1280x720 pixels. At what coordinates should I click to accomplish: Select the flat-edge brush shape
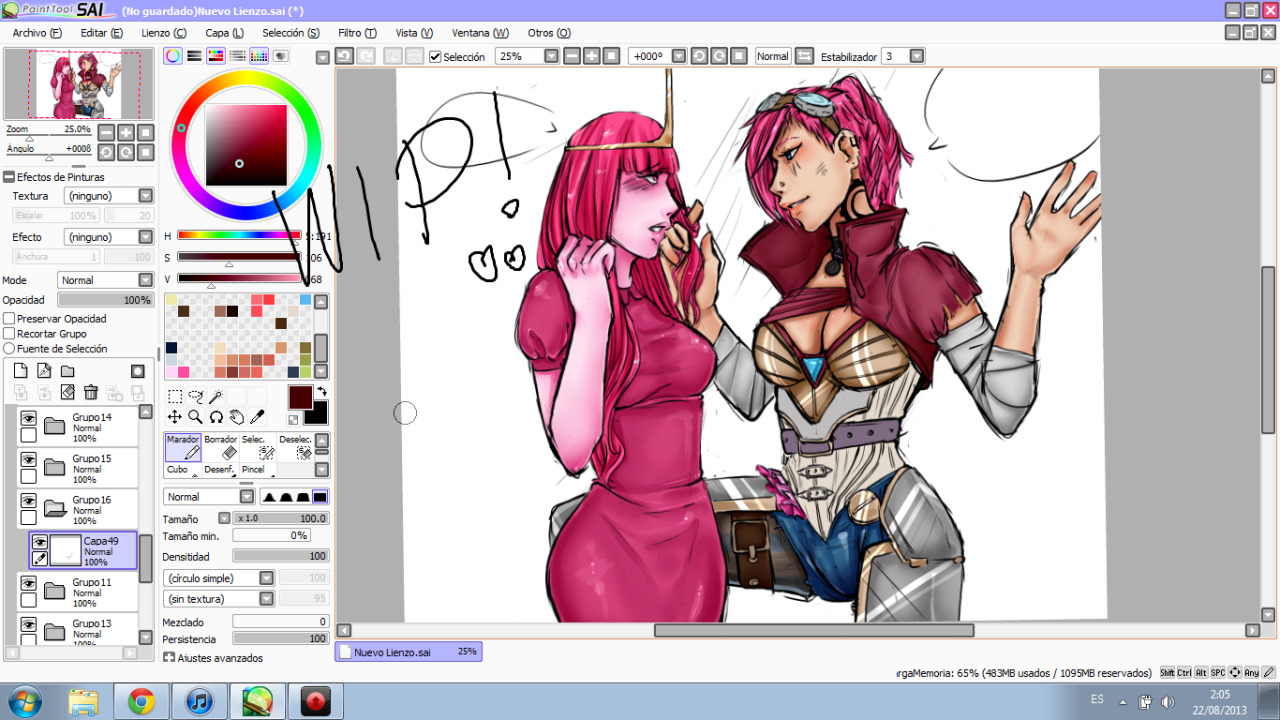tap(320, 497)
